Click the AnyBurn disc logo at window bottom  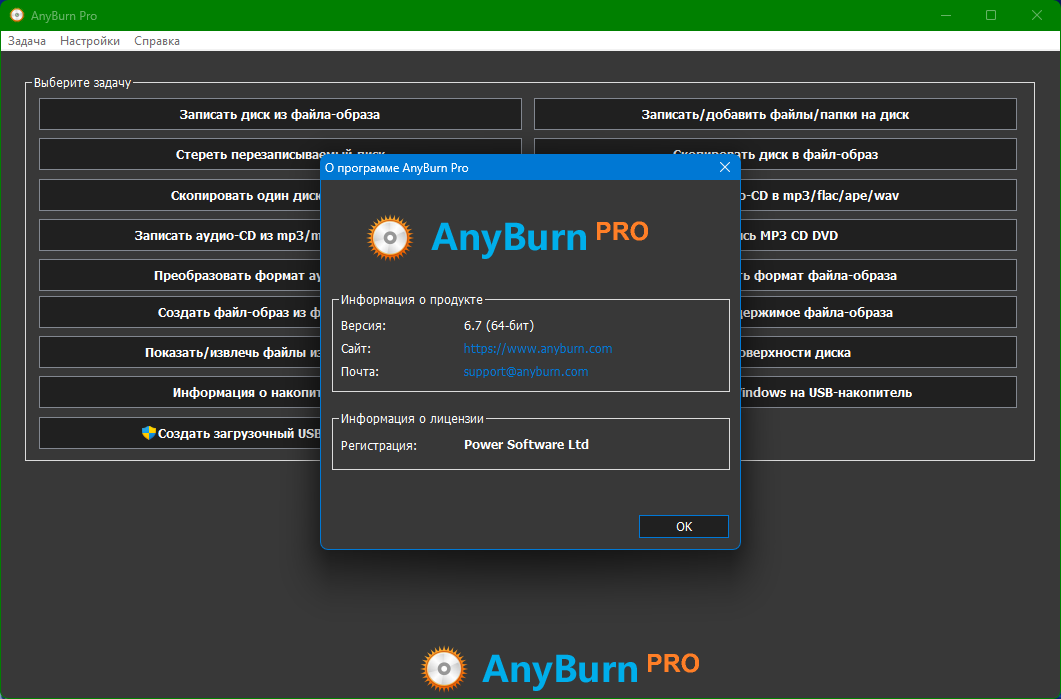[x=444, y=668]
